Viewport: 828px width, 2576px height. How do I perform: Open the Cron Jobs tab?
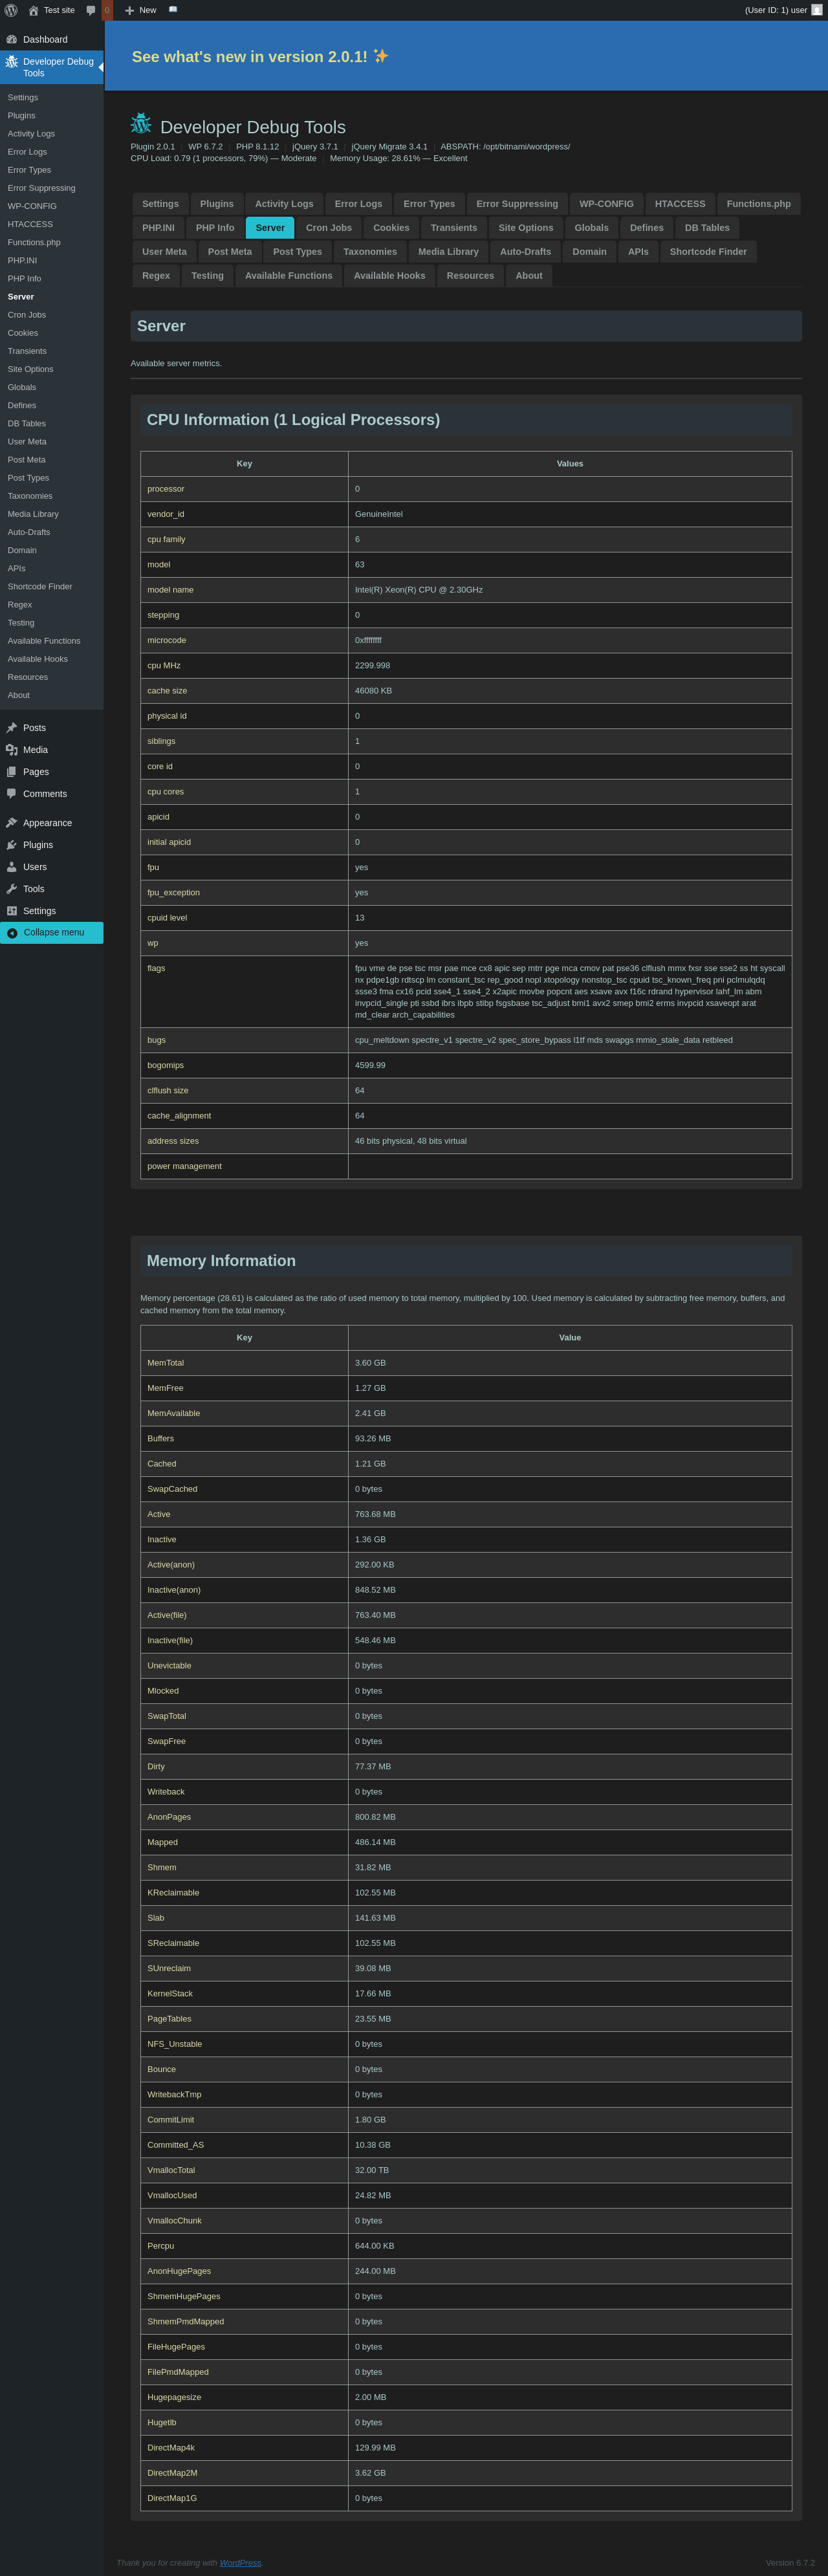click(328, 228)
